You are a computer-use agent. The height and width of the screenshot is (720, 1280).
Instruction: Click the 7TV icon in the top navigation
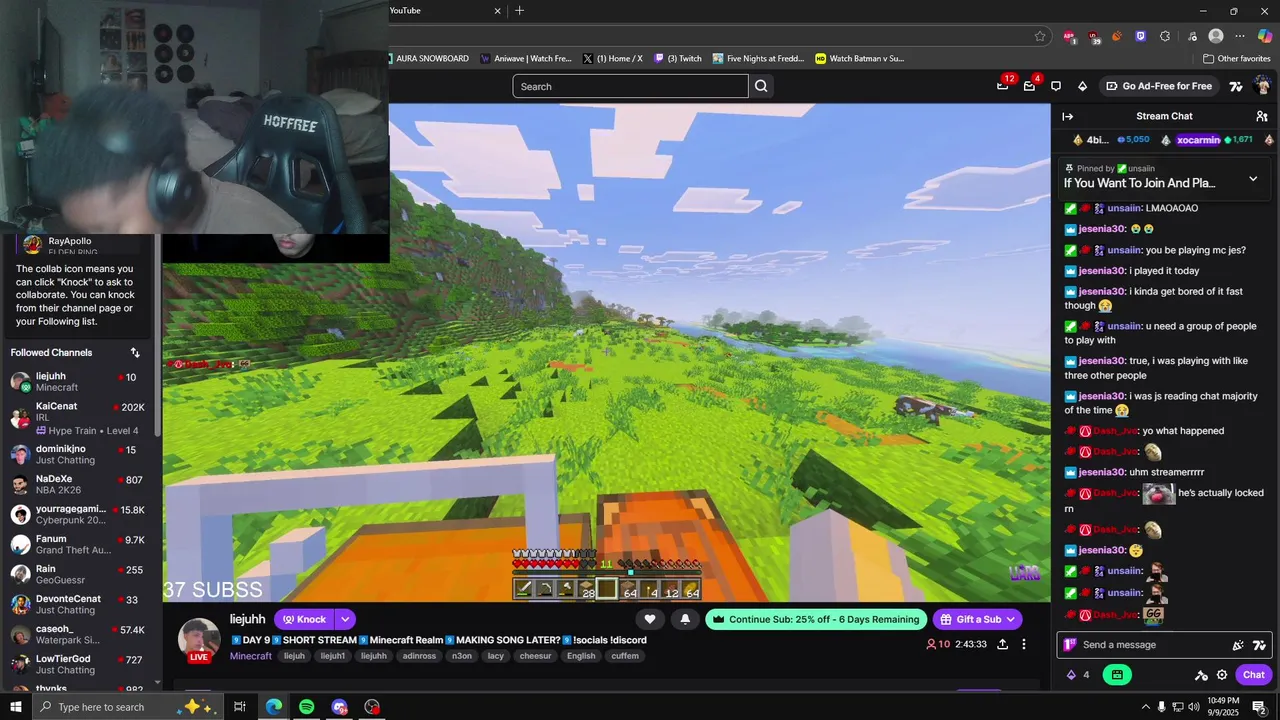pyautogui.click(x=1236, y=86)
